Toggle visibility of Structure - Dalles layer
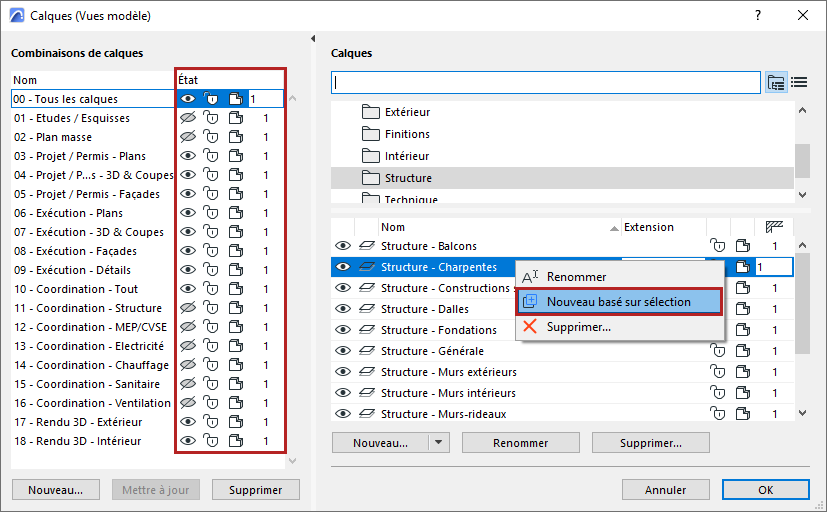The image size is (827, 512). pos(343,309)
